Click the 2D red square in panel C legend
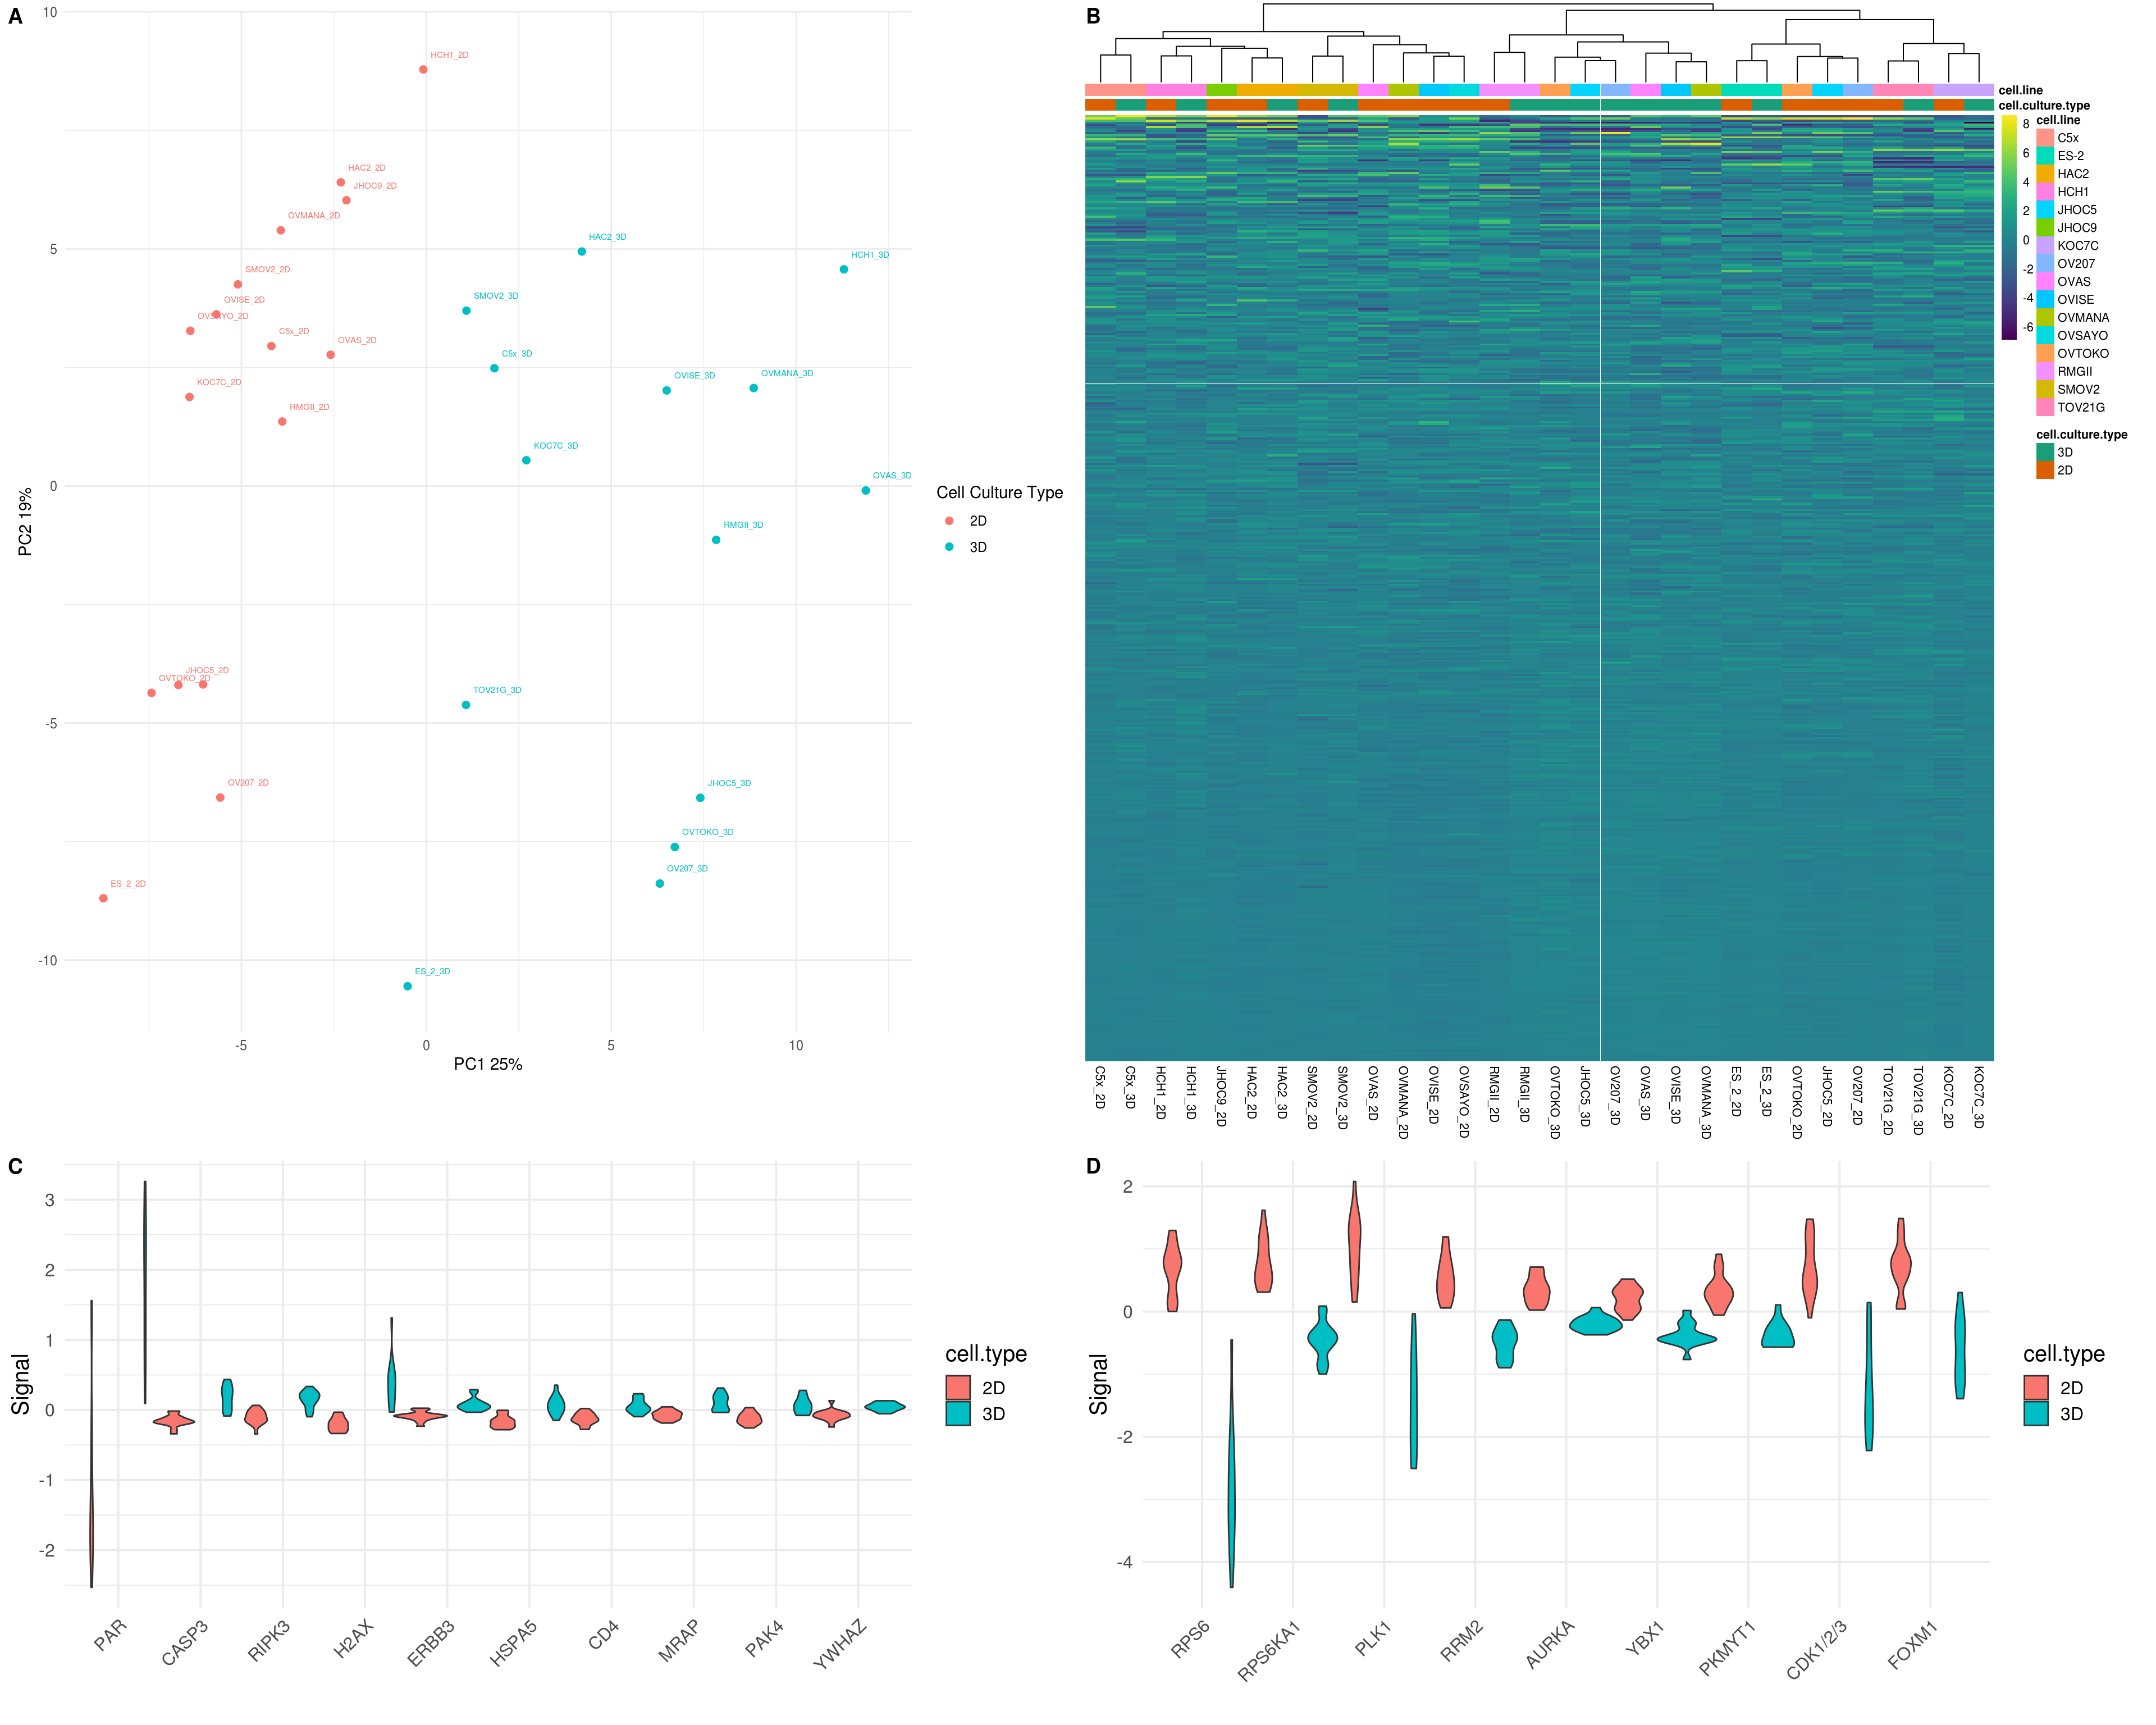Image resolution: width=2156 pixels, height=1725 pixels. 958,1387
